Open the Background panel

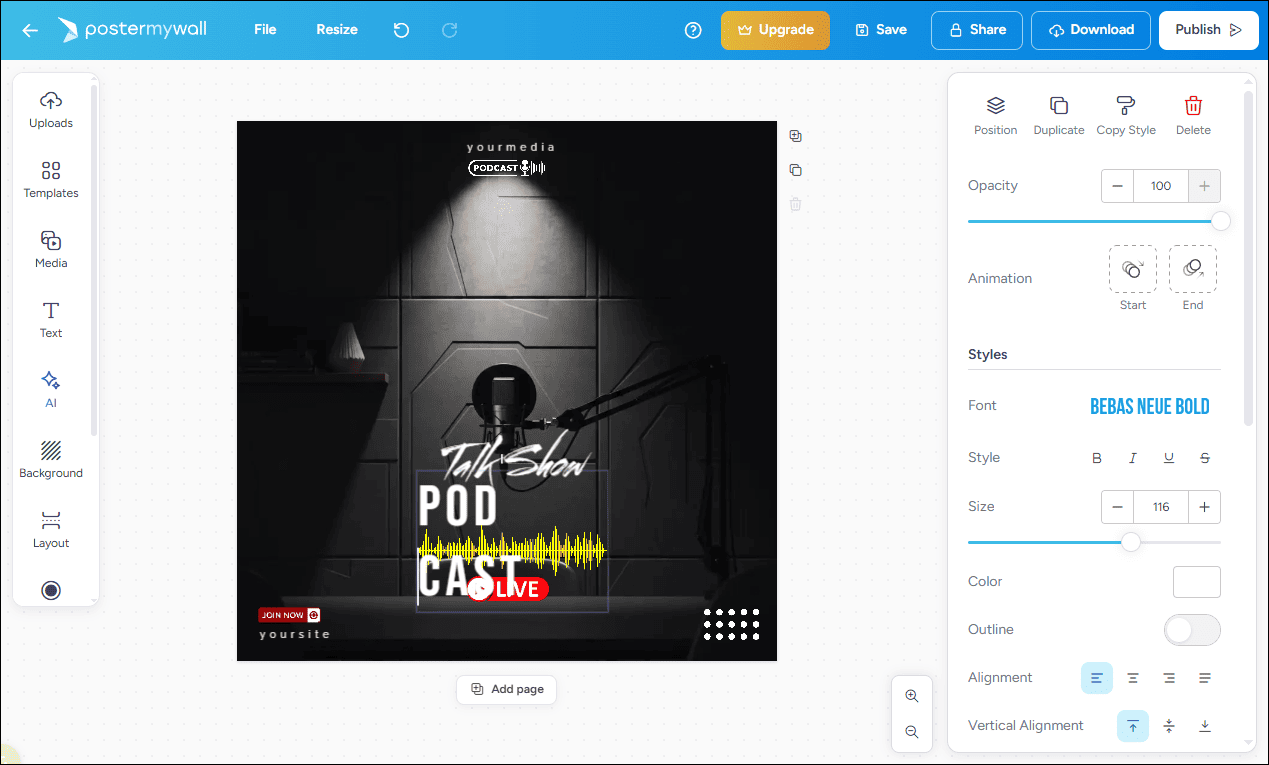(x=50, y=459)
